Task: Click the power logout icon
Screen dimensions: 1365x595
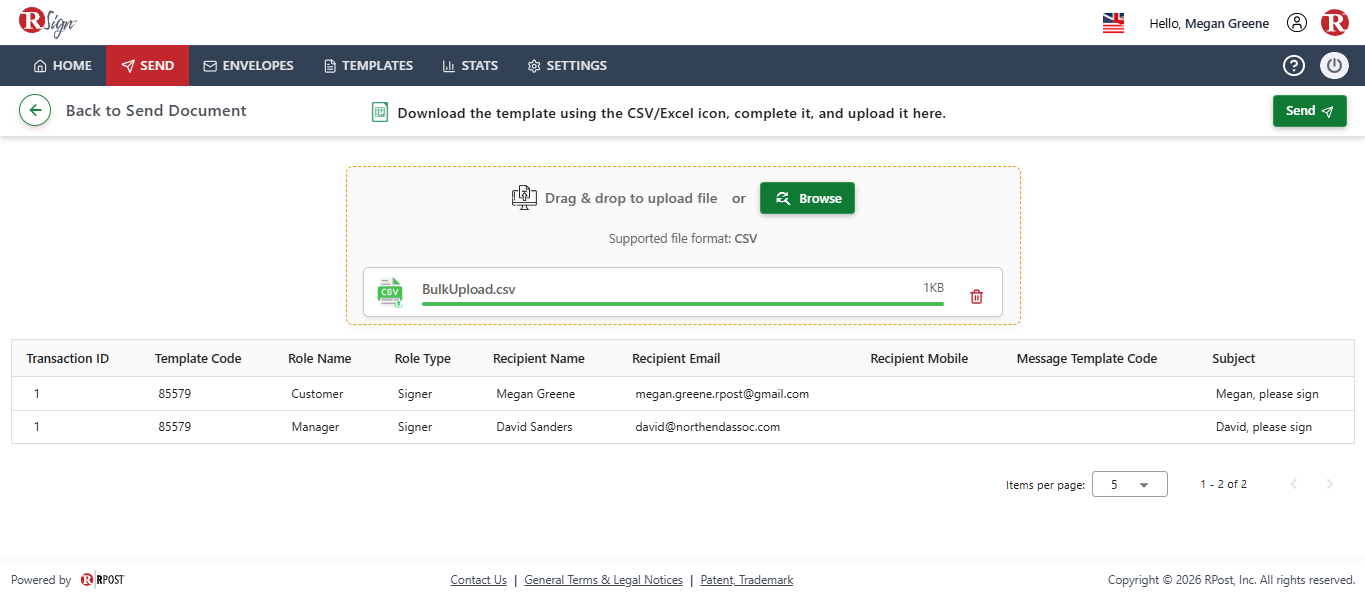Action: pos(1334,66)
